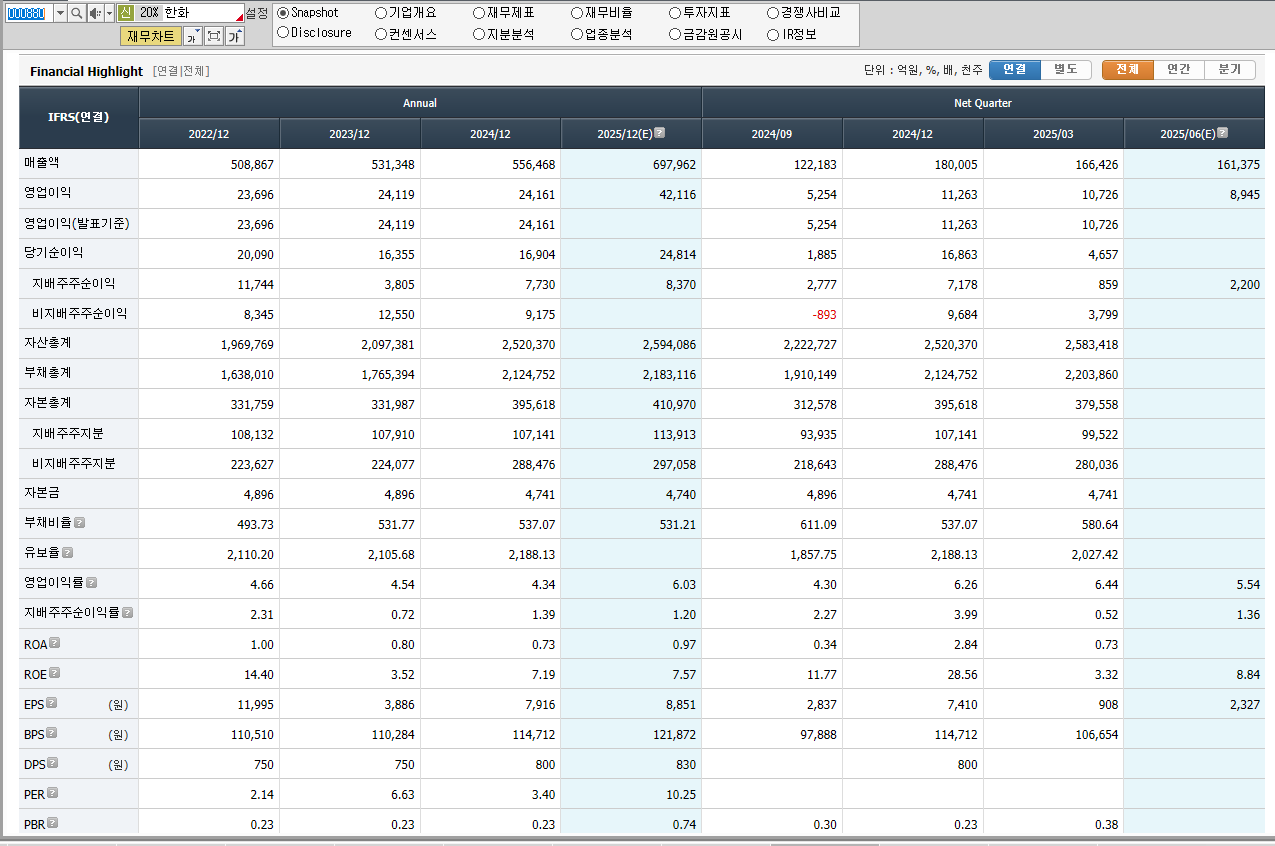Click the IFRS(연결) table header
The width and height of the screenshot is (1275, 846).
(x=79, y=118)
